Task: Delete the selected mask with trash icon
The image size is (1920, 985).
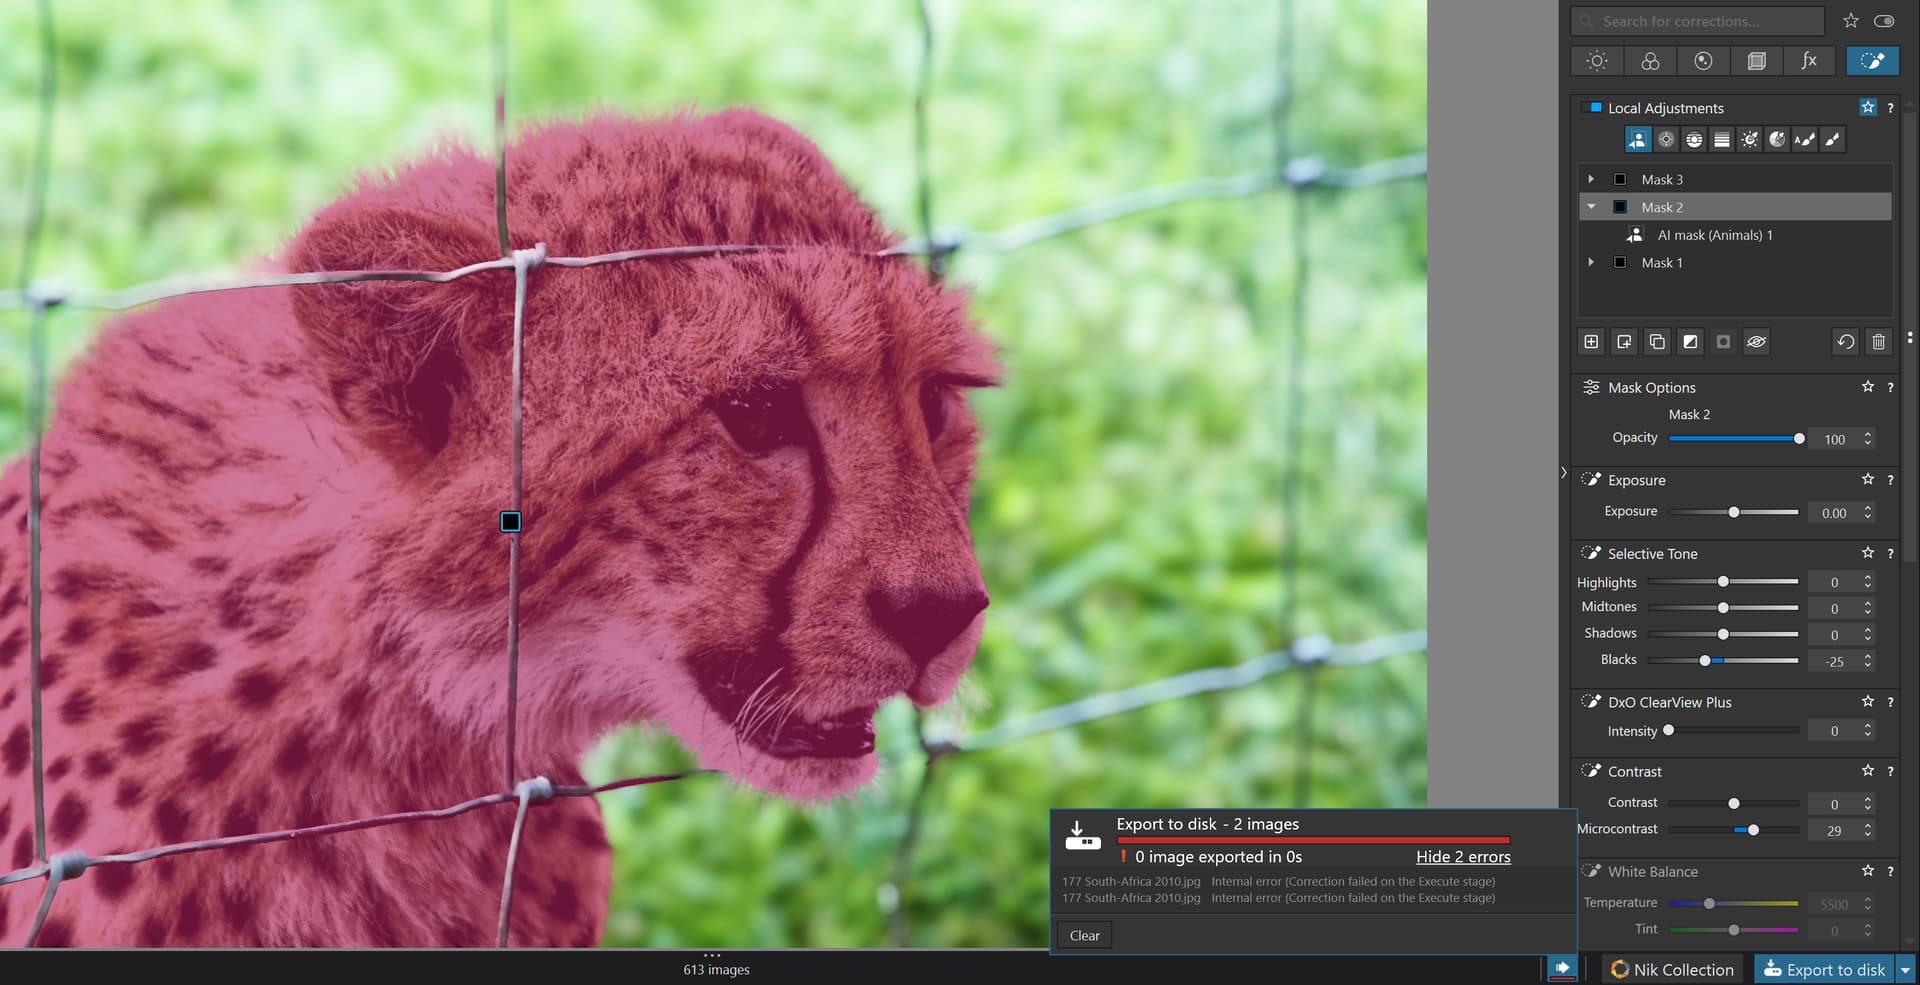Action: click(1878, 342)
